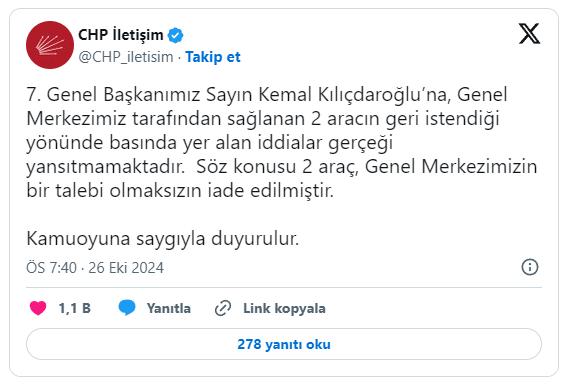564x379 pixels.
Task: Click the blue verified badge icon
Action: coord(176,35)
